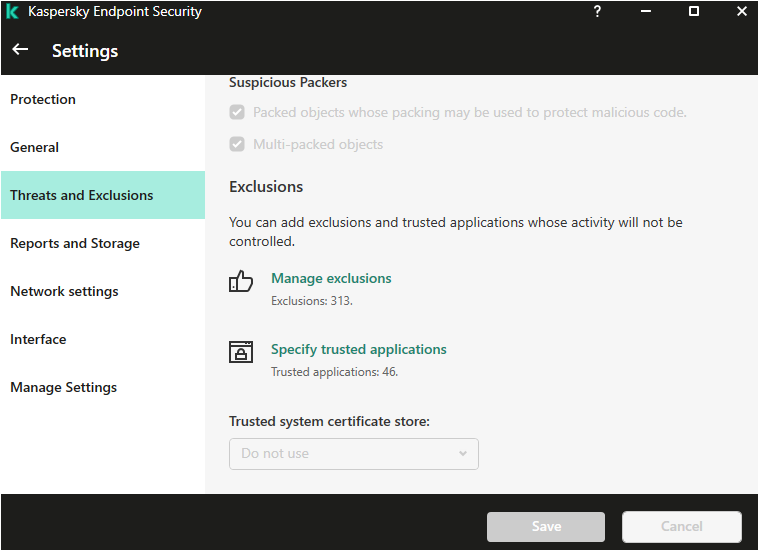Click the locked window icon for trusted applications
Image resolution: width=759 pixels, height=551 pixels.
pyautogui.click(x=241, y=352)
